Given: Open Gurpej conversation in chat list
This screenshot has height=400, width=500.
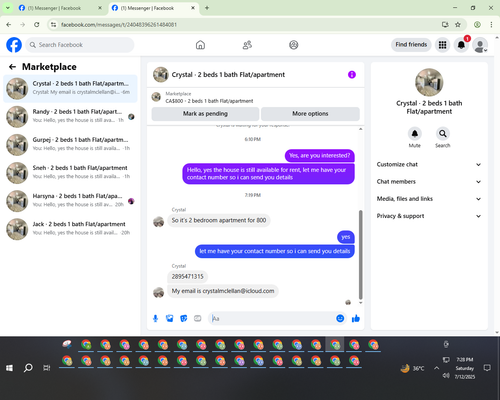Looking at the screenshot, I should tap(70, 145).
